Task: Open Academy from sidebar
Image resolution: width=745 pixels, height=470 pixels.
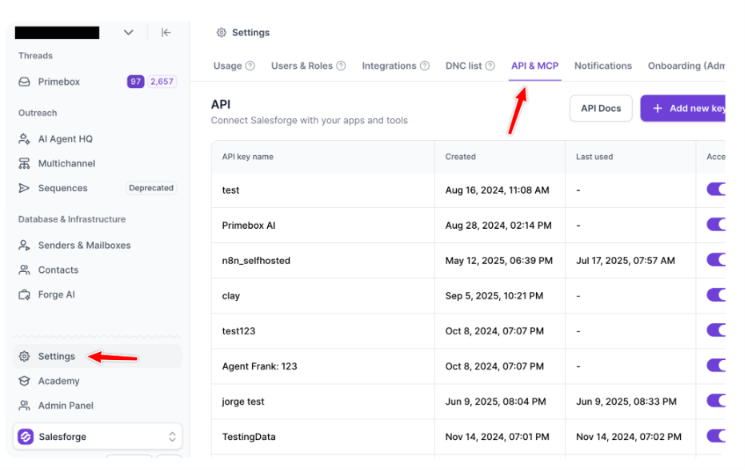Action: point(59,381)
